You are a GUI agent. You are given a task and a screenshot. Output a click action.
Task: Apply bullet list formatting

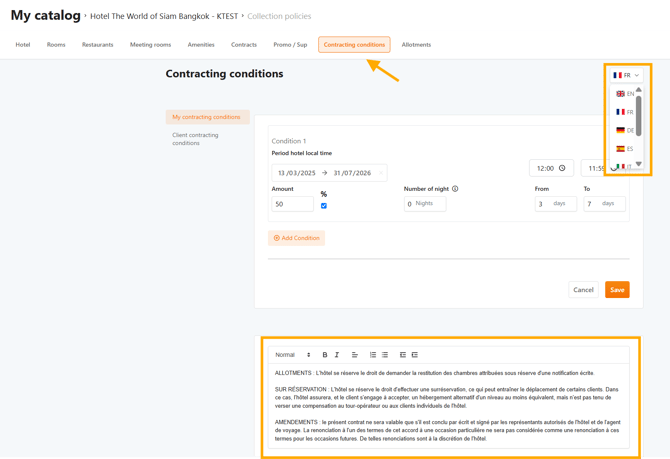385,355
